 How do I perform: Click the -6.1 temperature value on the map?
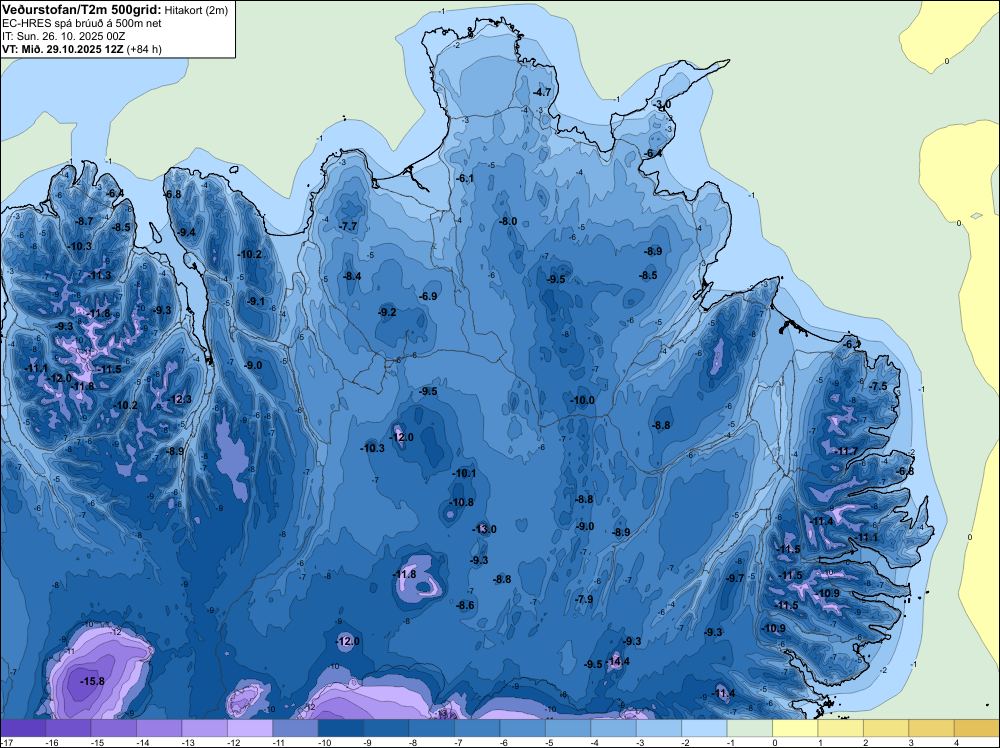click(x=466, y=179)
